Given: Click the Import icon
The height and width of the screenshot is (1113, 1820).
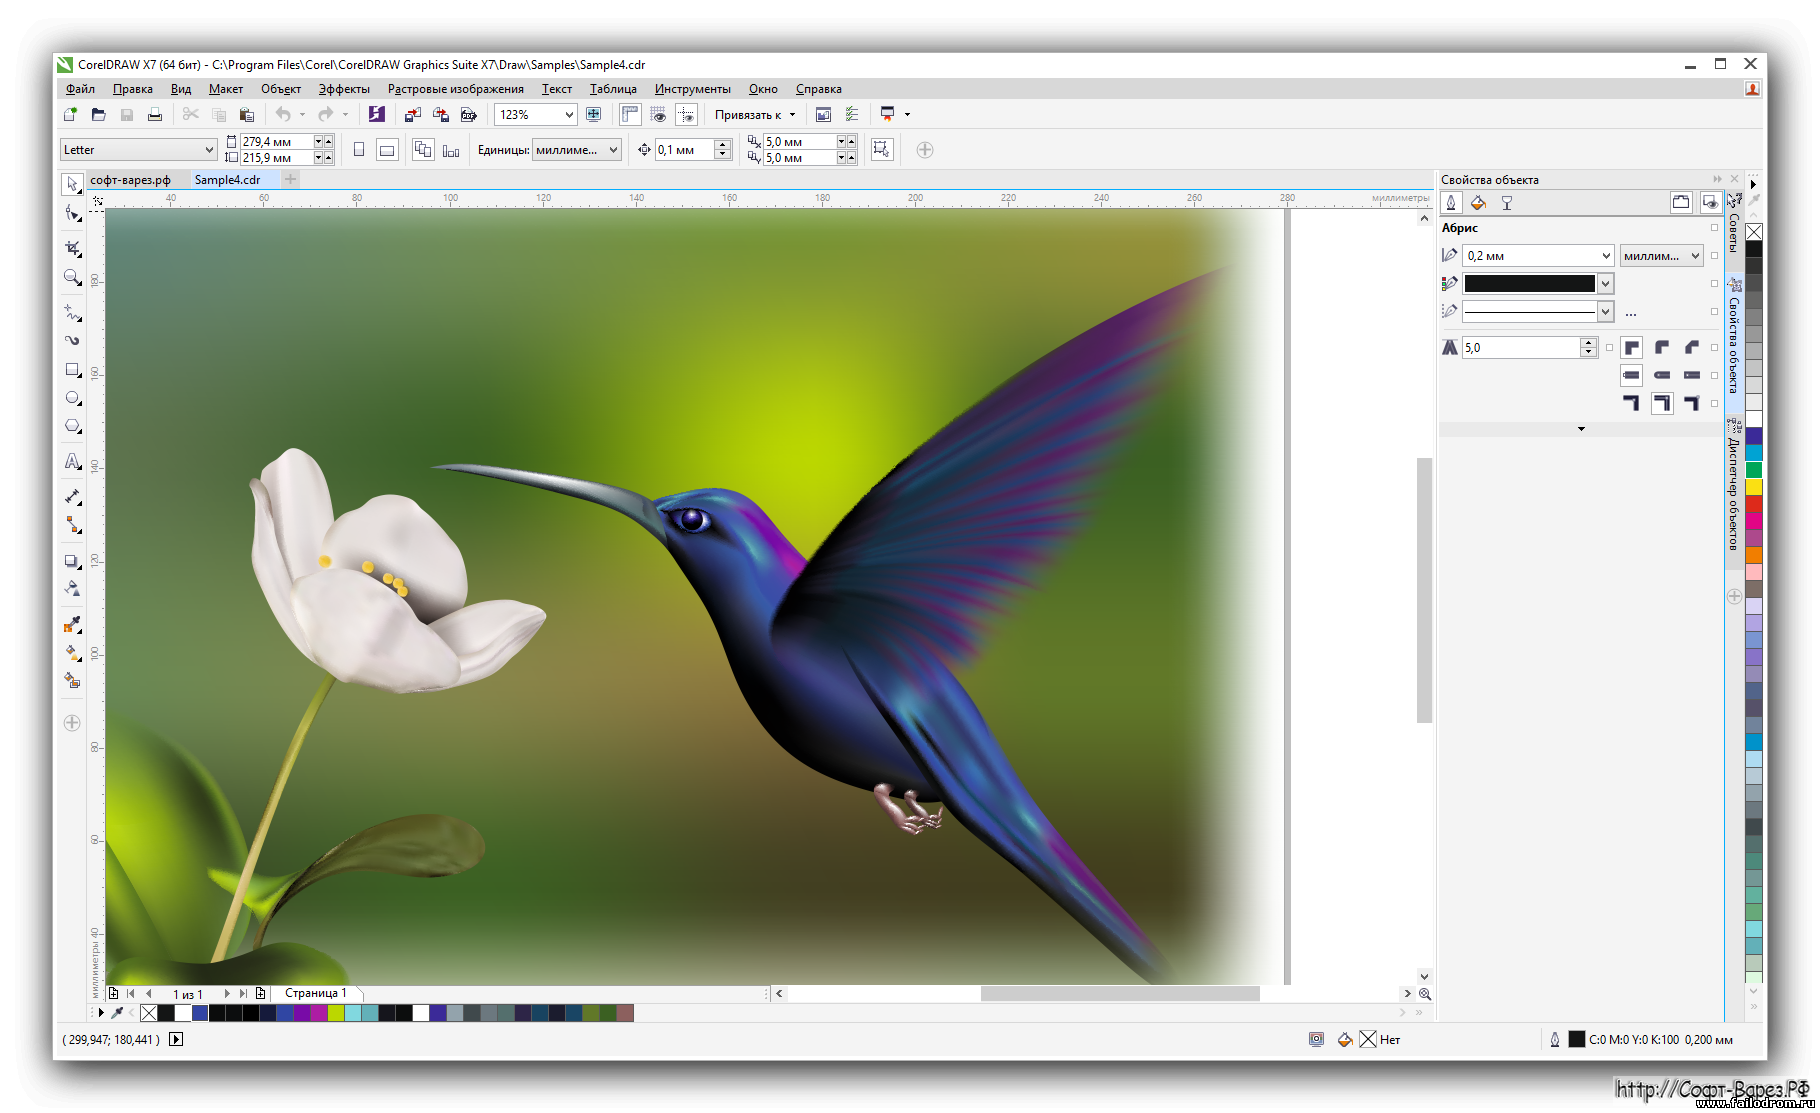Looking at the screenshot, I should coord(412,115).
